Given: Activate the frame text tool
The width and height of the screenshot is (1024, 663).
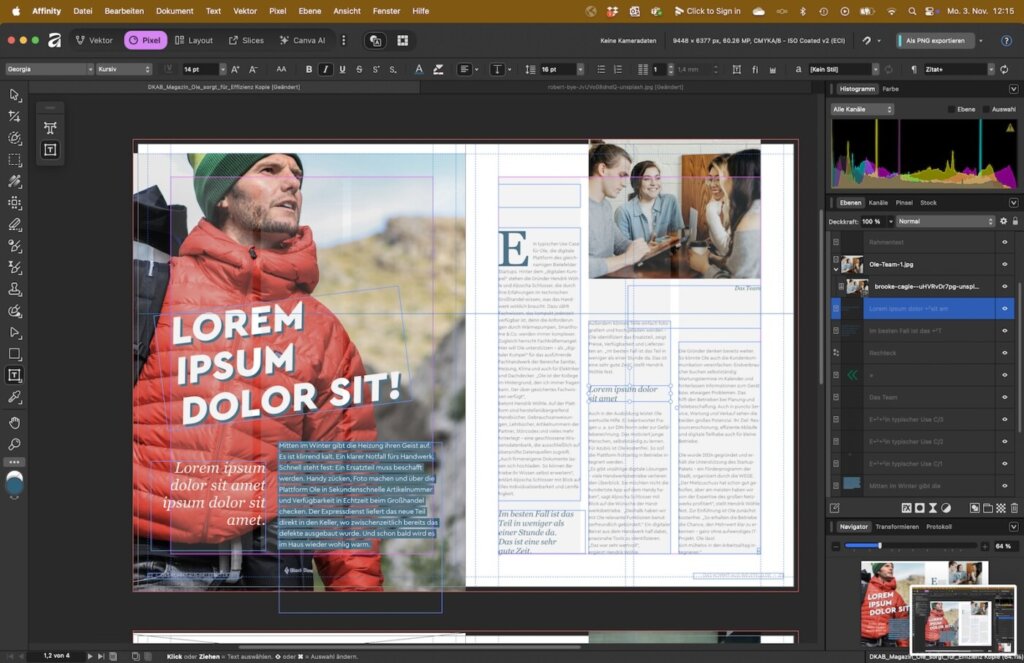Looking at the screenshot, I should point(15,375).
